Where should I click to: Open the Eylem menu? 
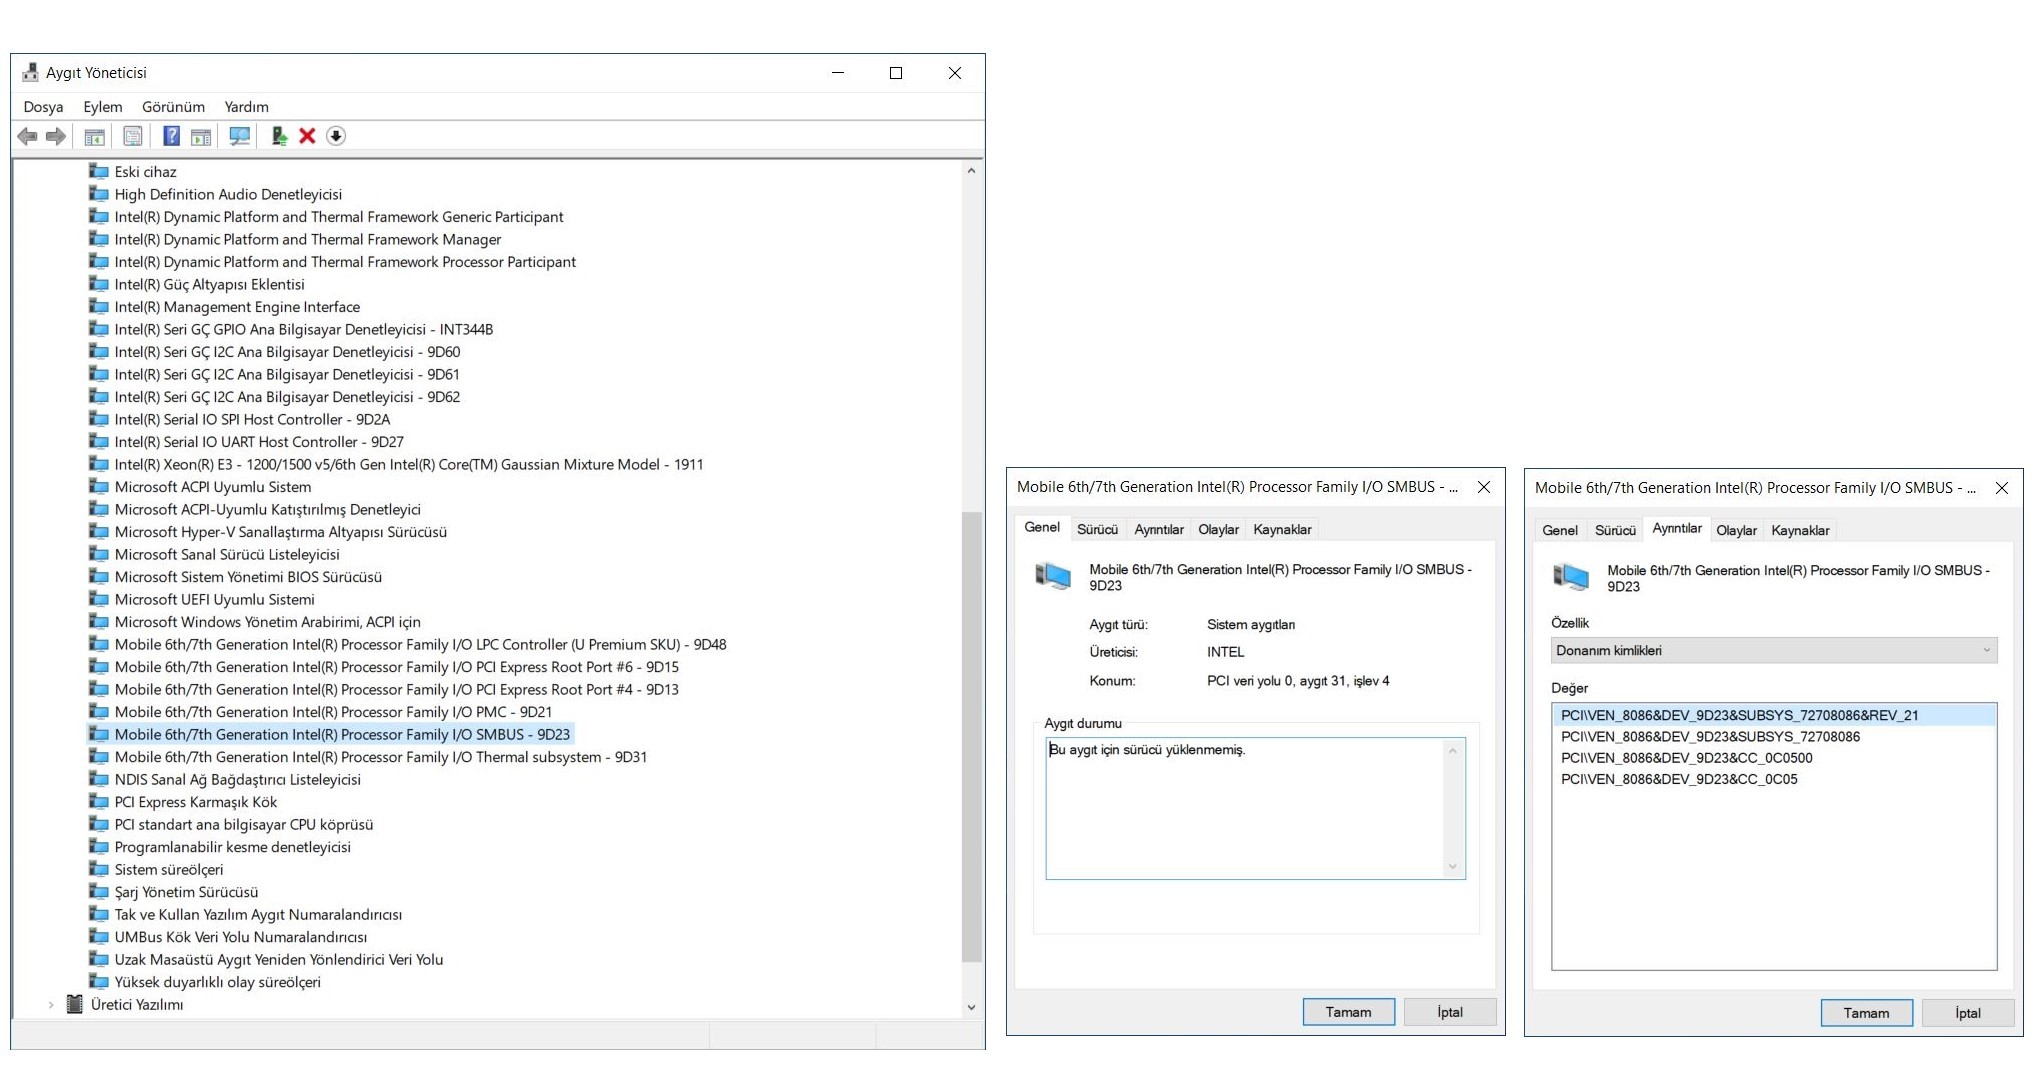(102, 107)
